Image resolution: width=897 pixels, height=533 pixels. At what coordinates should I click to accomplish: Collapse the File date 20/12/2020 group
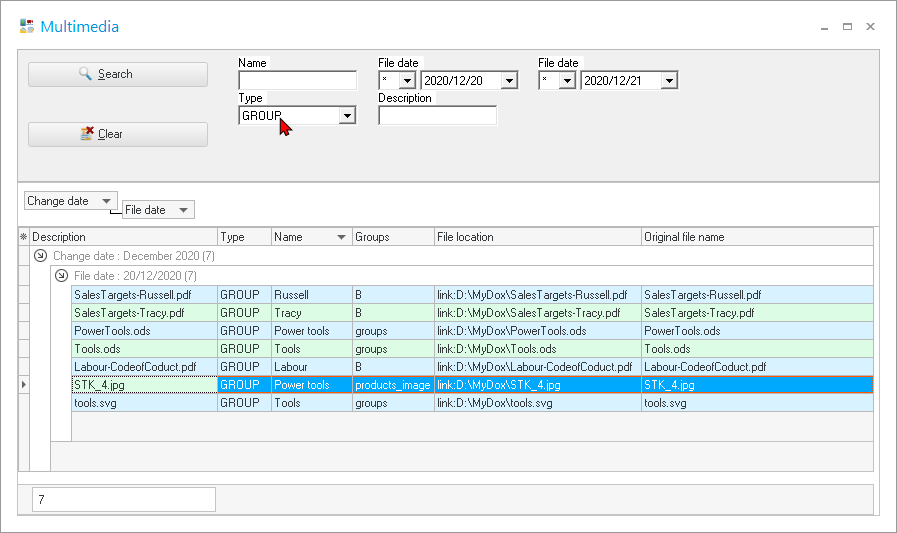61,275
